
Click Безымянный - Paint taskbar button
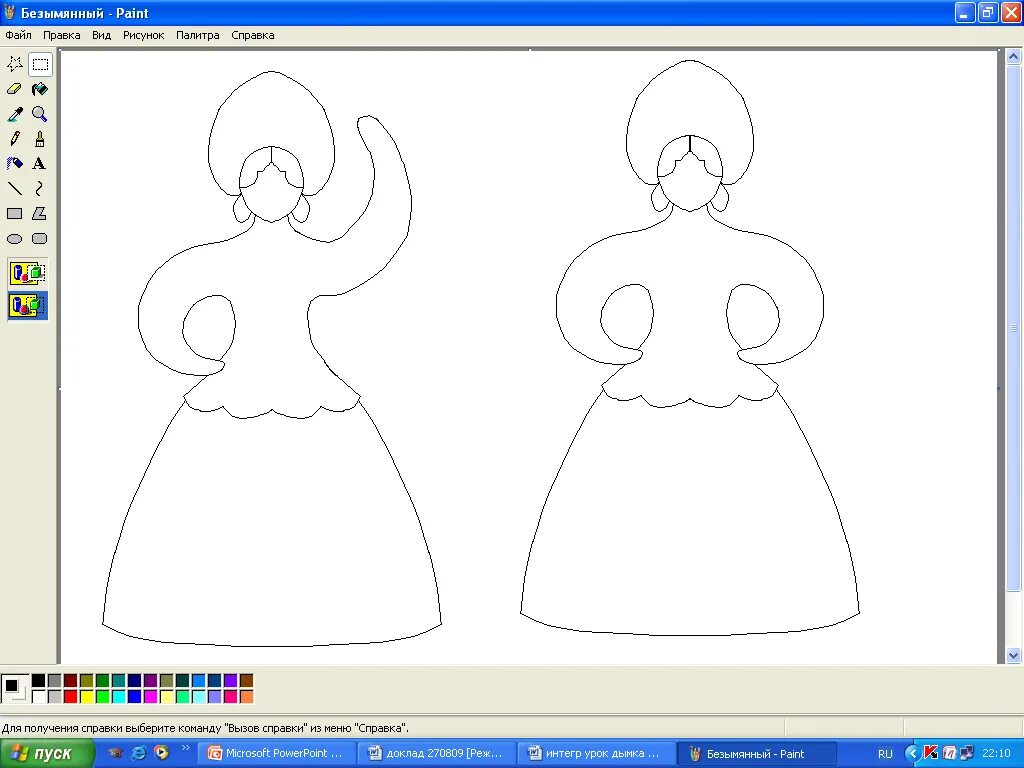(x=758, y=754)
